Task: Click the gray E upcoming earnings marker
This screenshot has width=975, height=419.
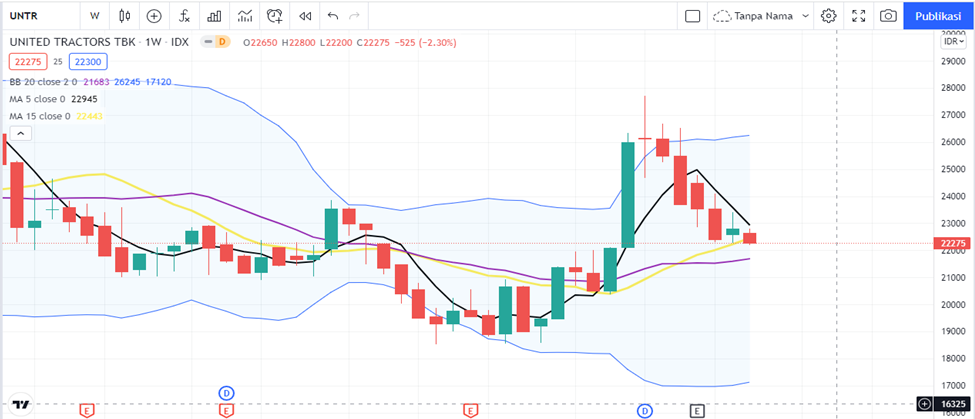Action: click(x=698, y=410)
